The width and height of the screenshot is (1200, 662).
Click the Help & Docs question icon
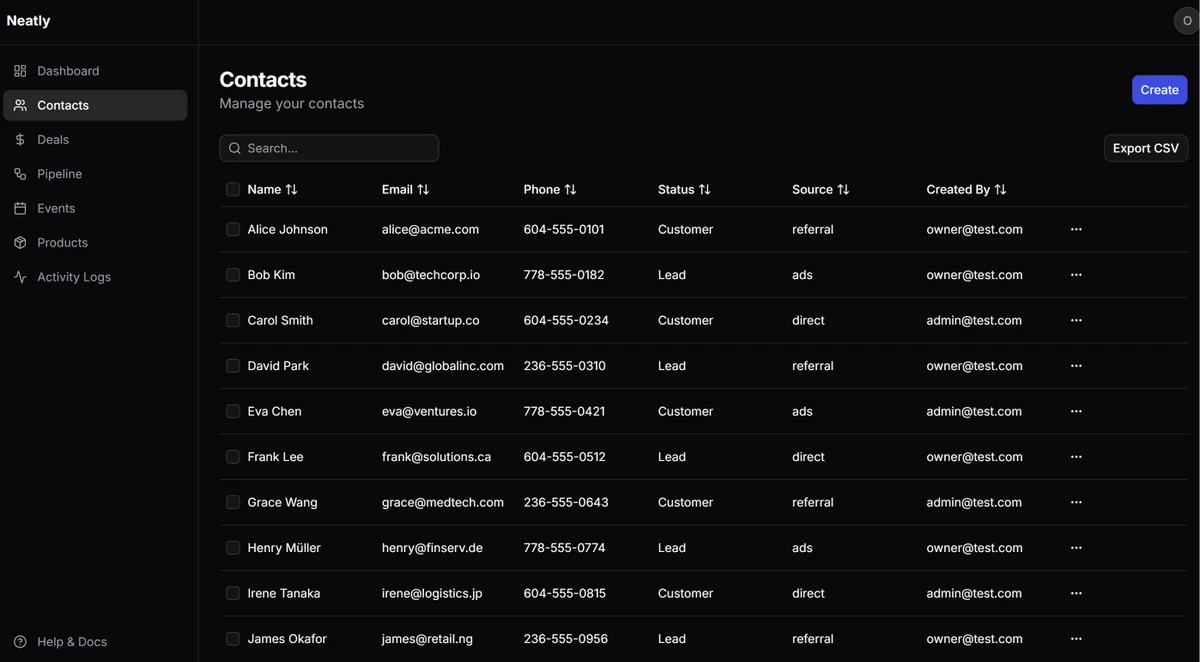pos(20,642)
